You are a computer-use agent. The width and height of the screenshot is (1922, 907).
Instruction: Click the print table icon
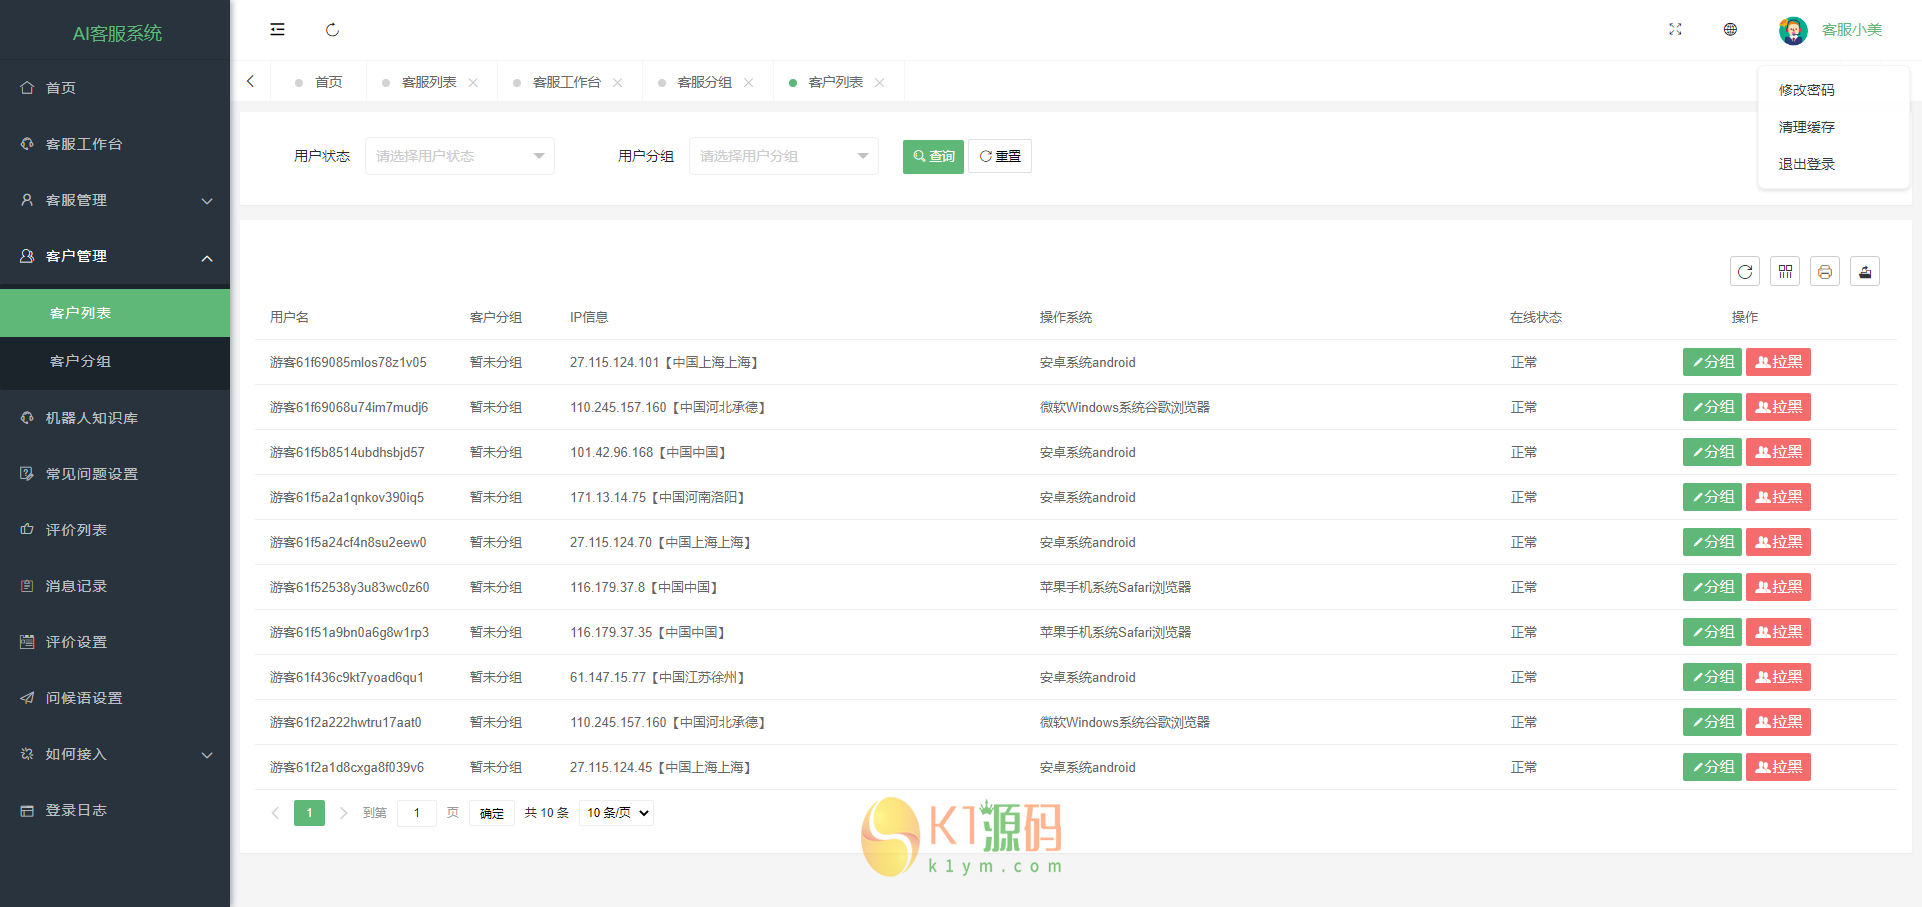click(1825, 272)
